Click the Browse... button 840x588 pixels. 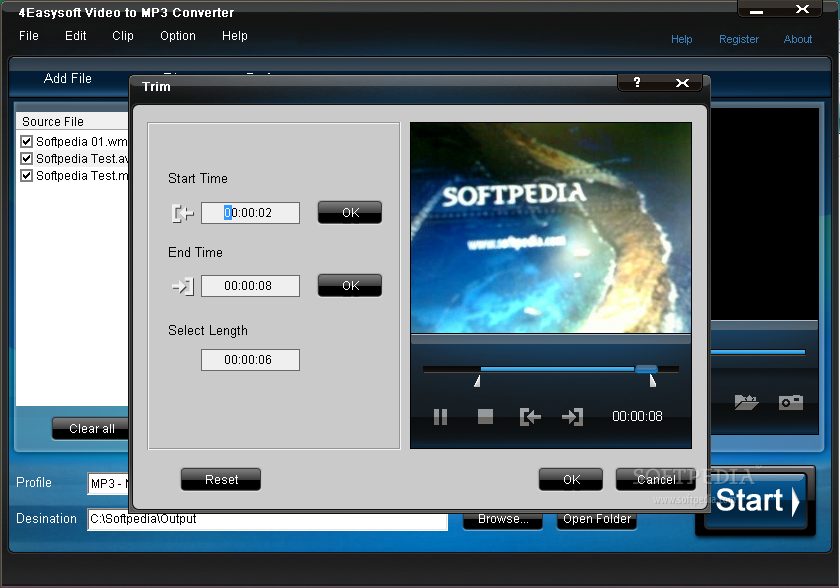coord(502,519)
